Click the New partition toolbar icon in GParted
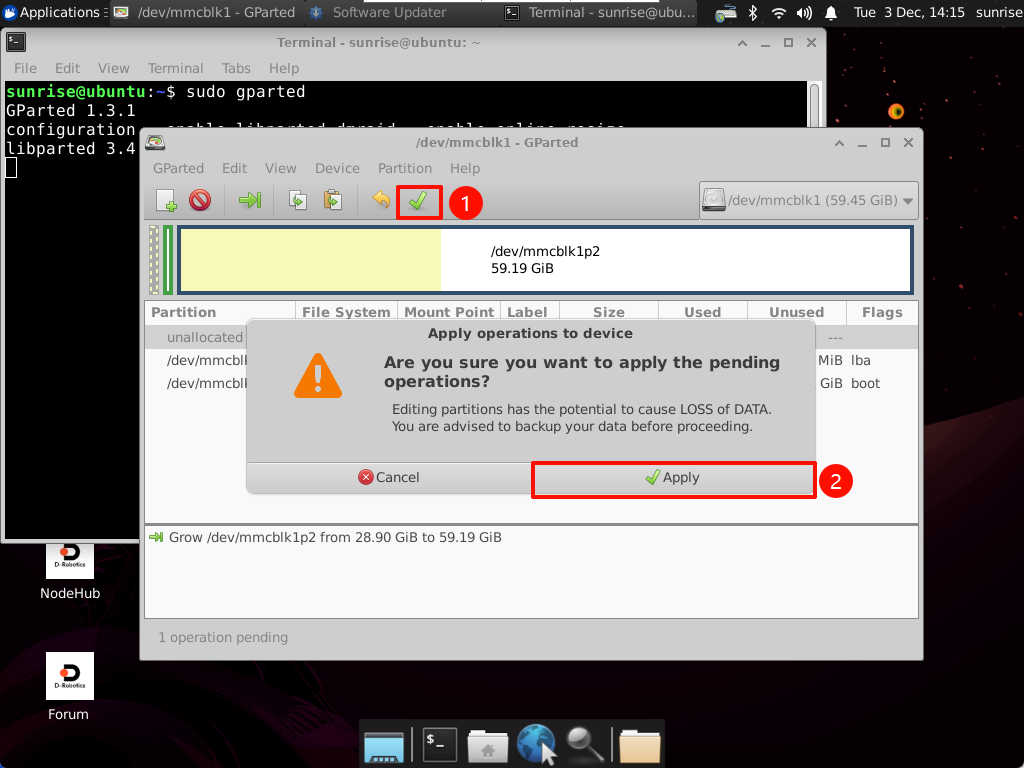This screenshot has width=1024, height=768. [x=167, y=200]
